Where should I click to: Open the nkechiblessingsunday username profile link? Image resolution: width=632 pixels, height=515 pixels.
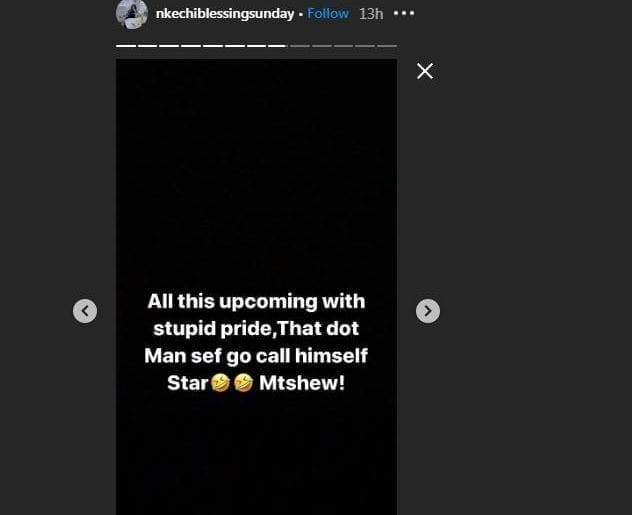point(224,13)
